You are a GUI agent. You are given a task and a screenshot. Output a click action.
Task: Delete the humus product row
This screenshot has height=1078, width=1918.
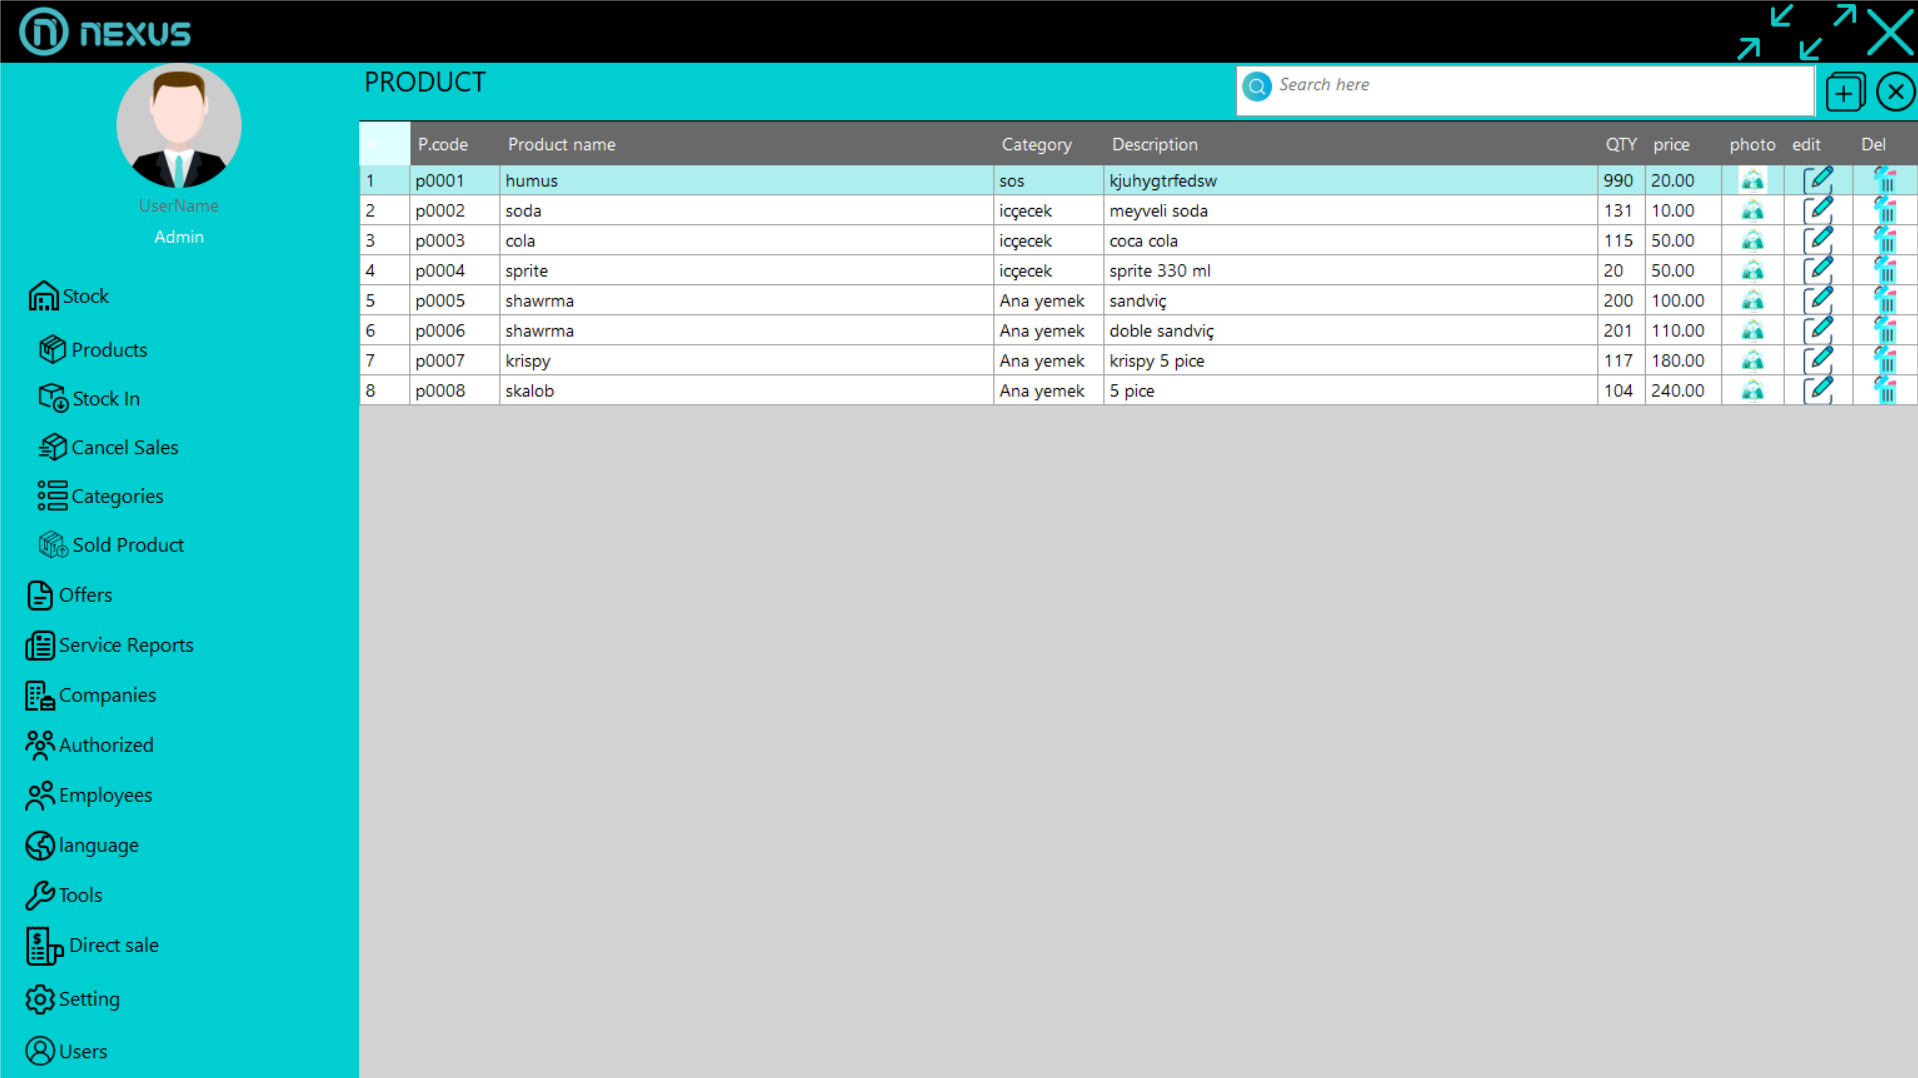click(x=1885, y=181)
